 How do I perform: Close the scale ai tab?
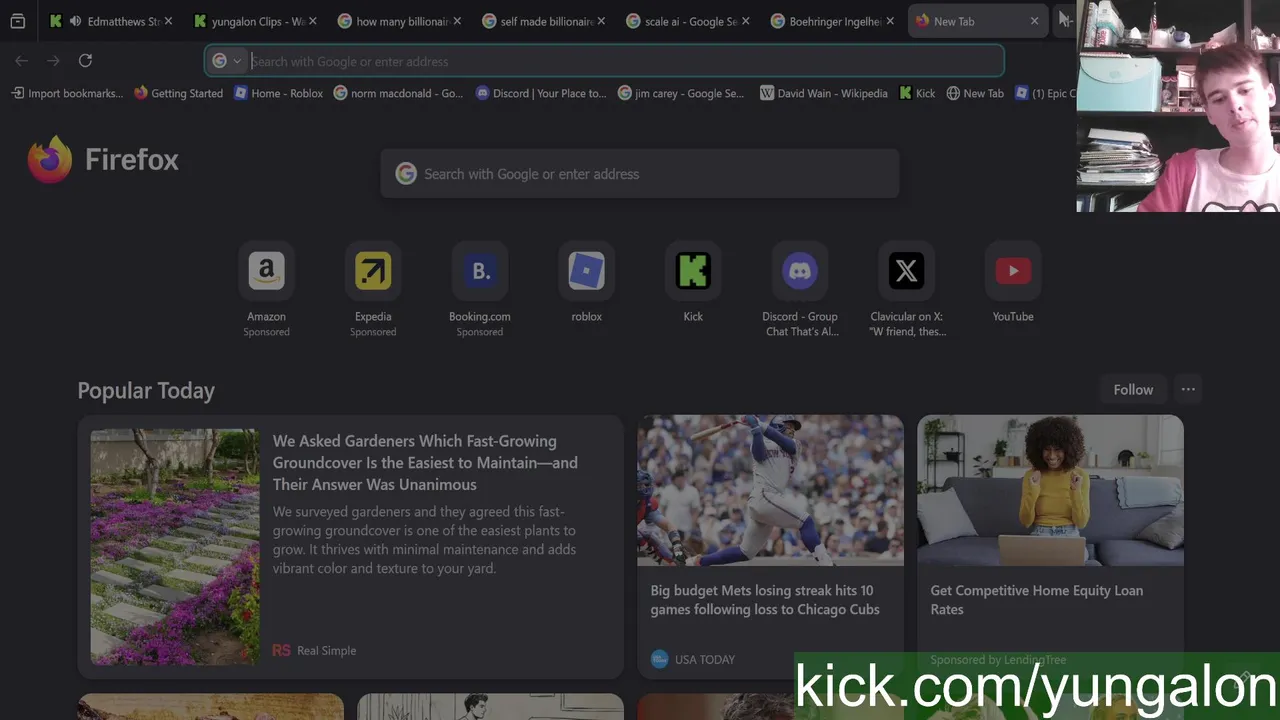[x=745, y=21]
